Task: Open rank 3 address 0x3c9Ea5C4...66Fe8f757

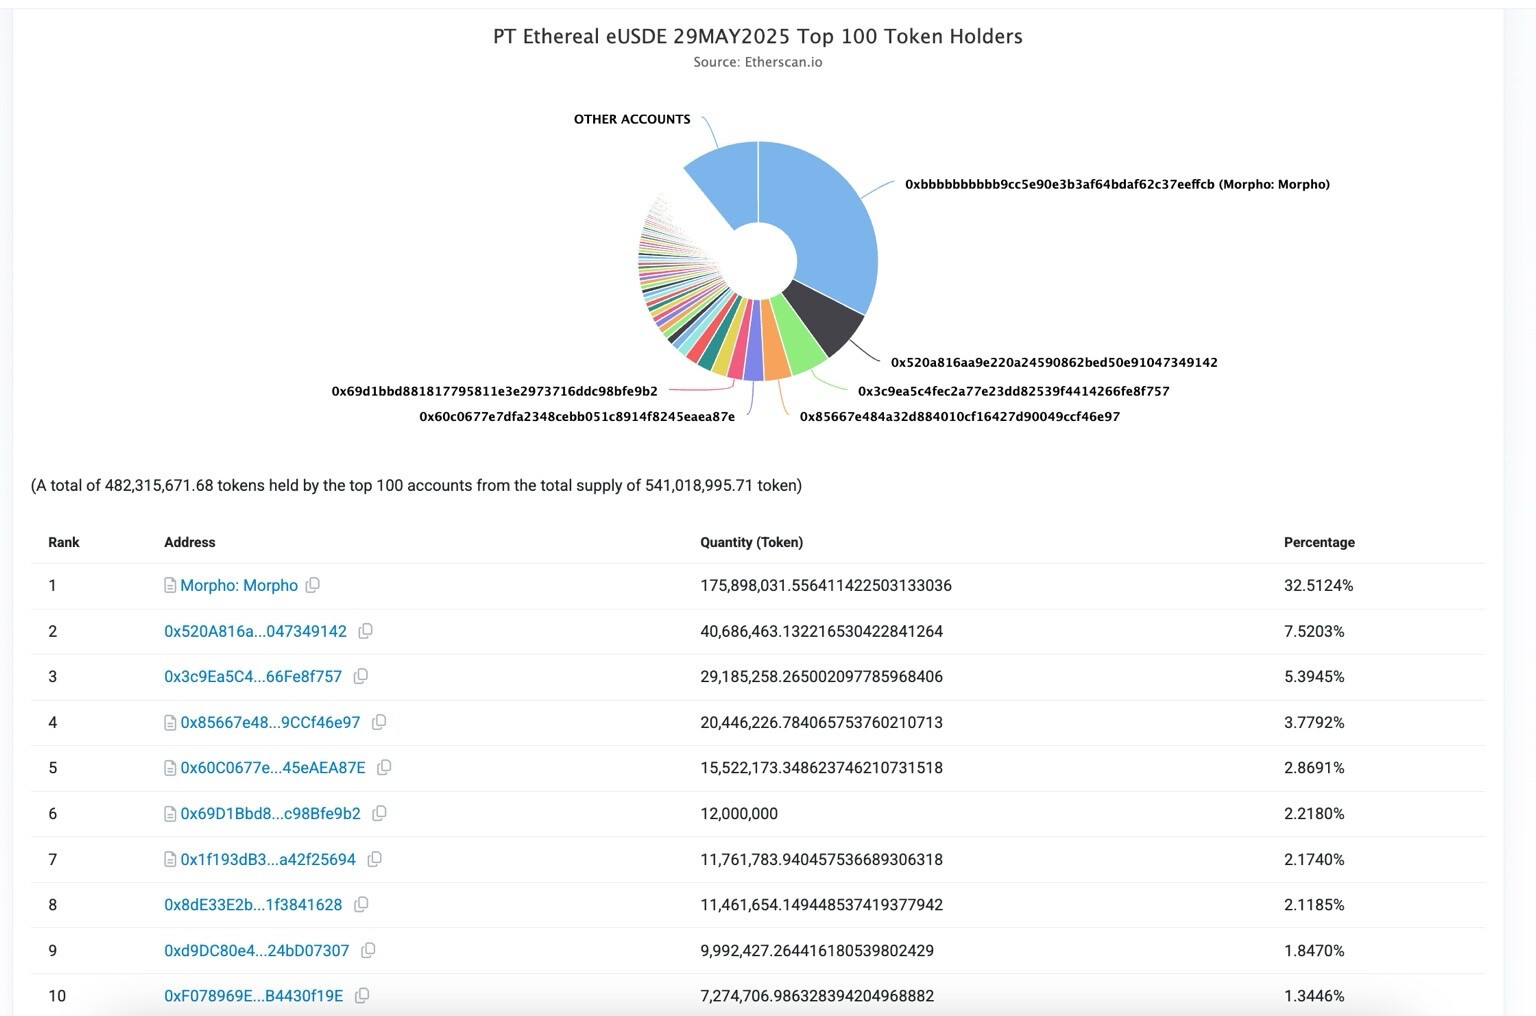Action: pos(252,677)
